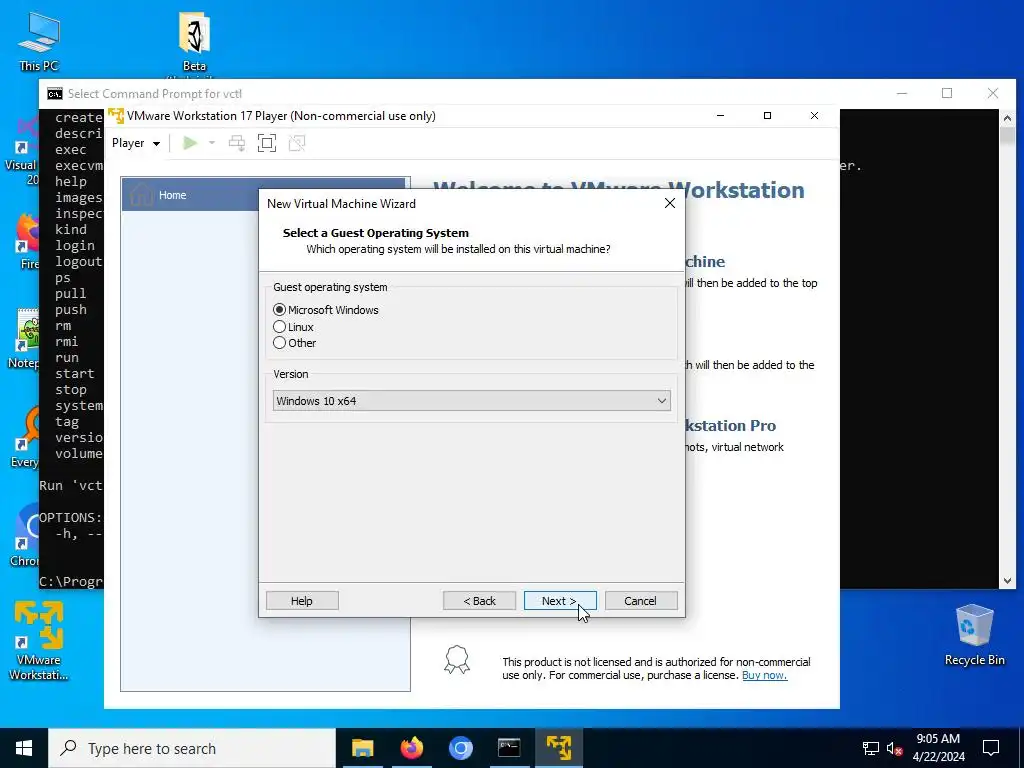Select the Home item in VMware library

[x=265, y=195]
